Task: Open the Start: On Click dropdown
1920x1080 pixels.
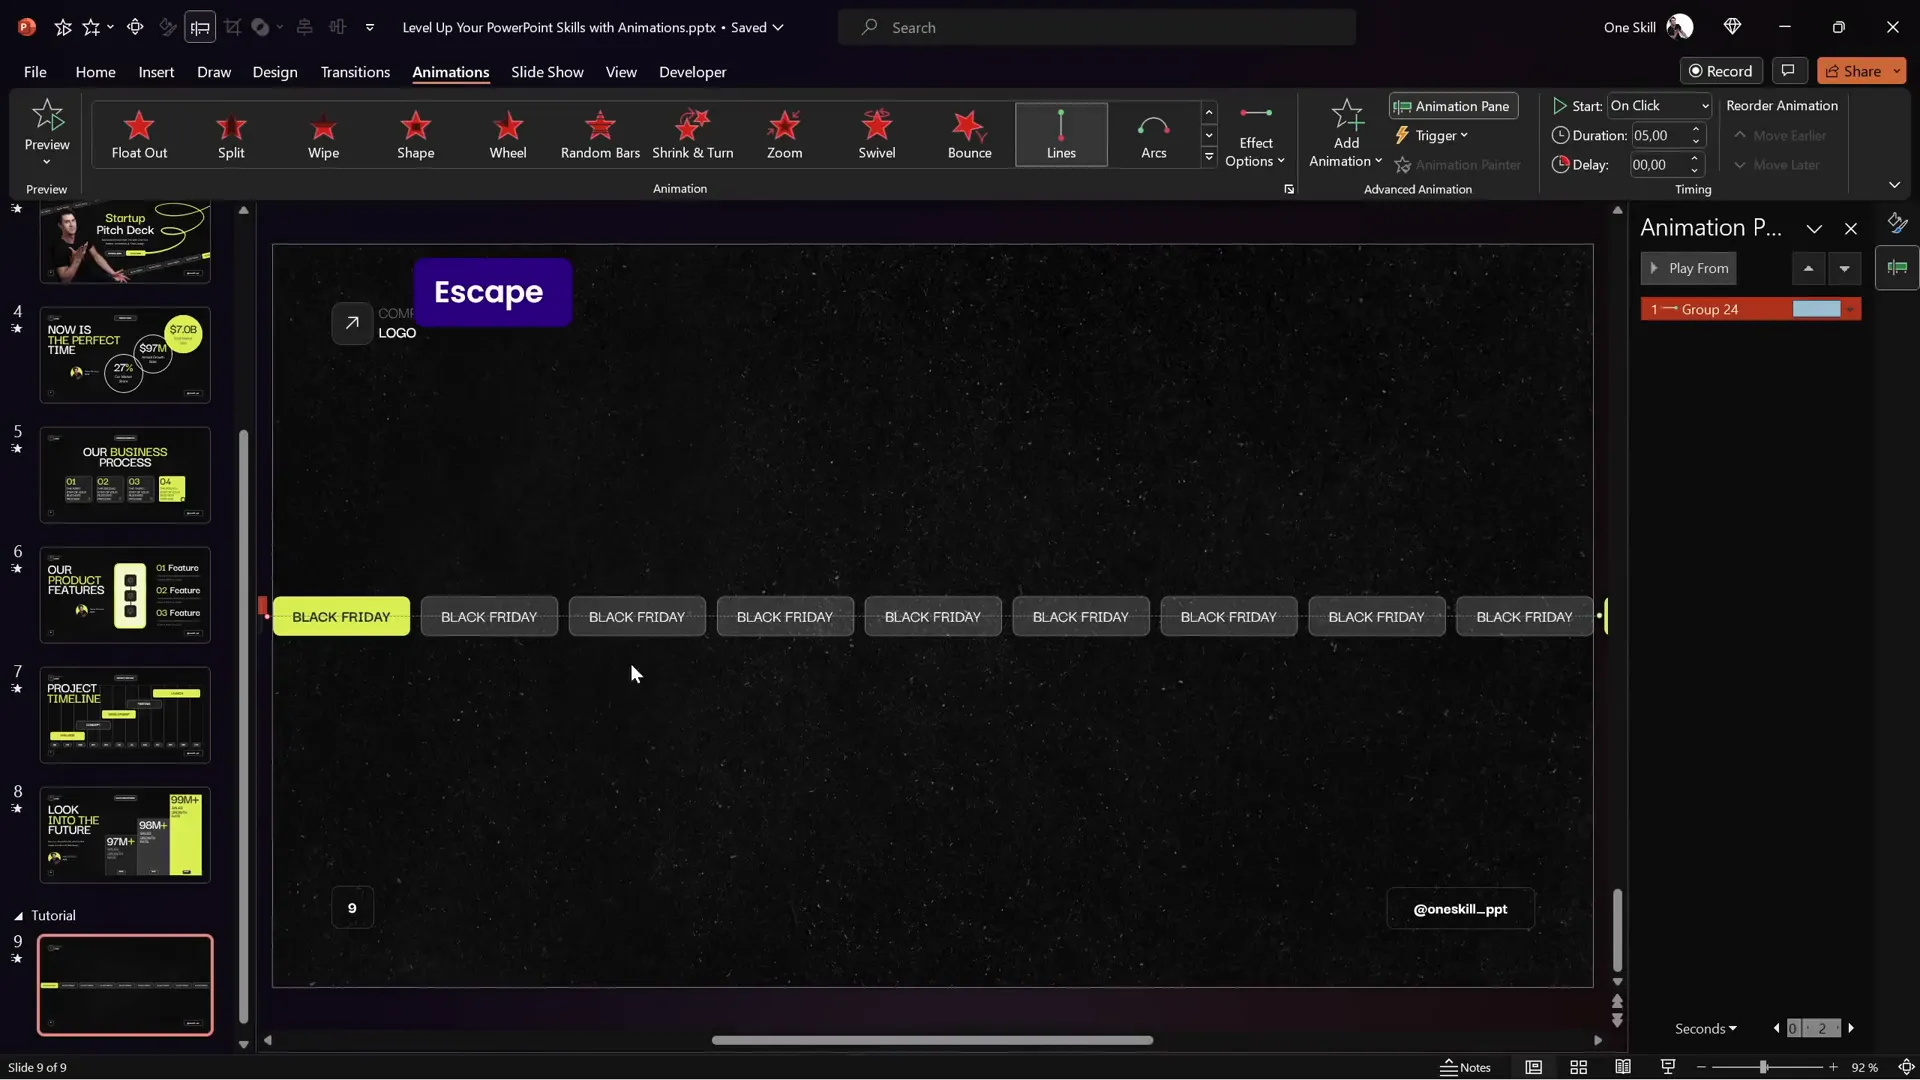Action: tap(1659, 105)
